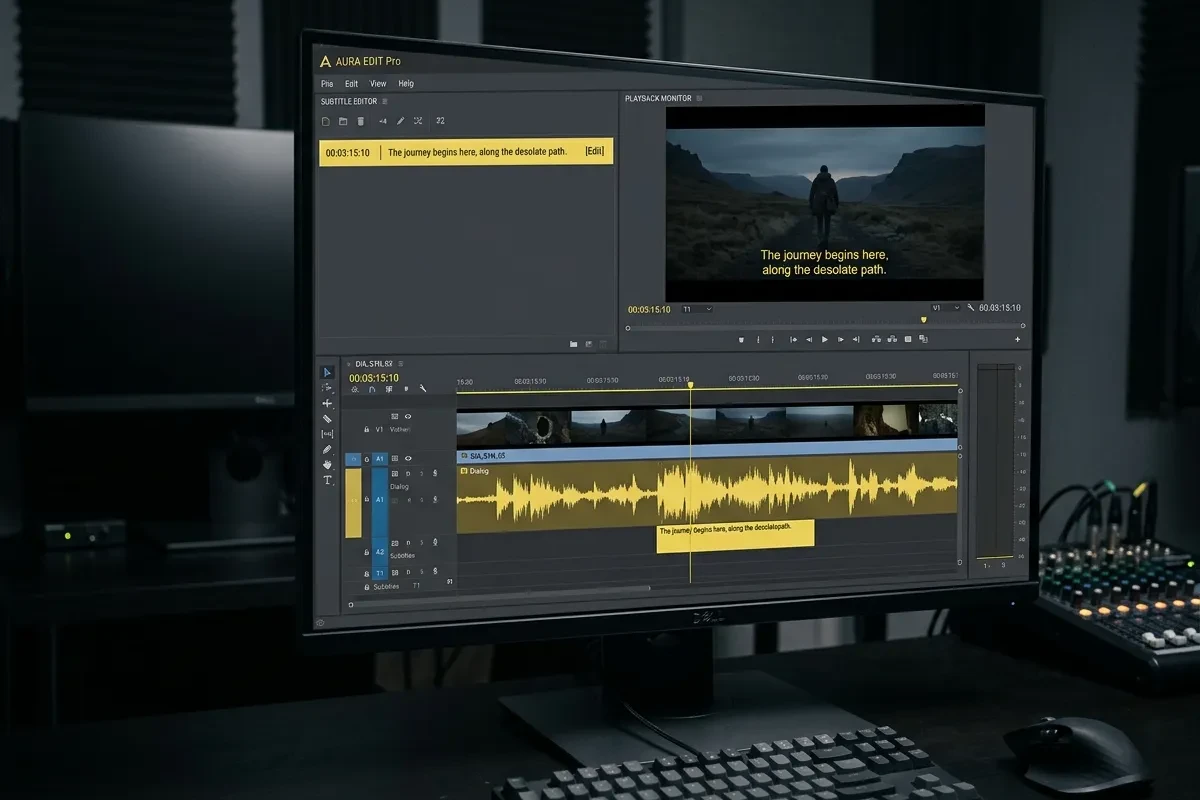Screen dimensions: 1200x800
Task: Click the timeline snap magnet icon
Action: pos(371,389)
